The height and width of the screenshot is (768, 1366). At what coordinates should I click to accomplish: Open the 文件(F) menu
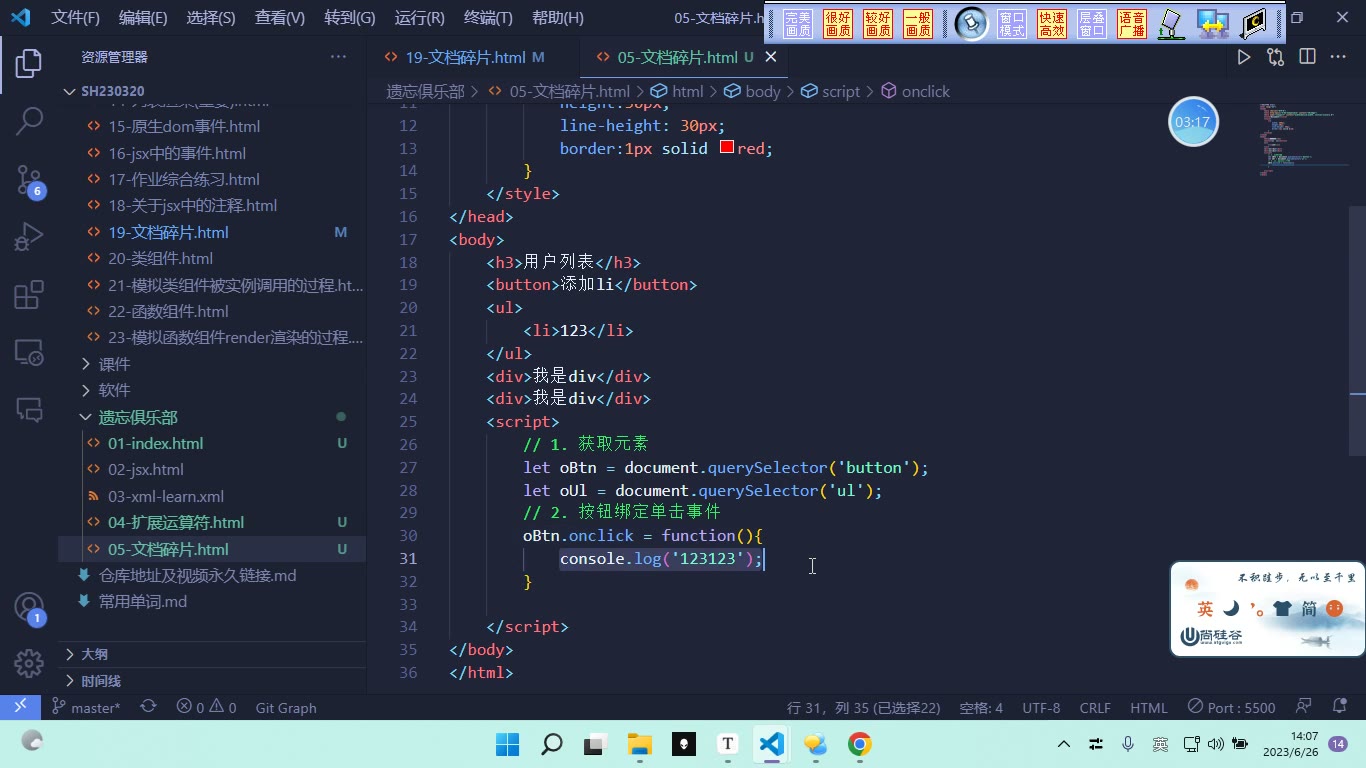(x=76, y=18)
